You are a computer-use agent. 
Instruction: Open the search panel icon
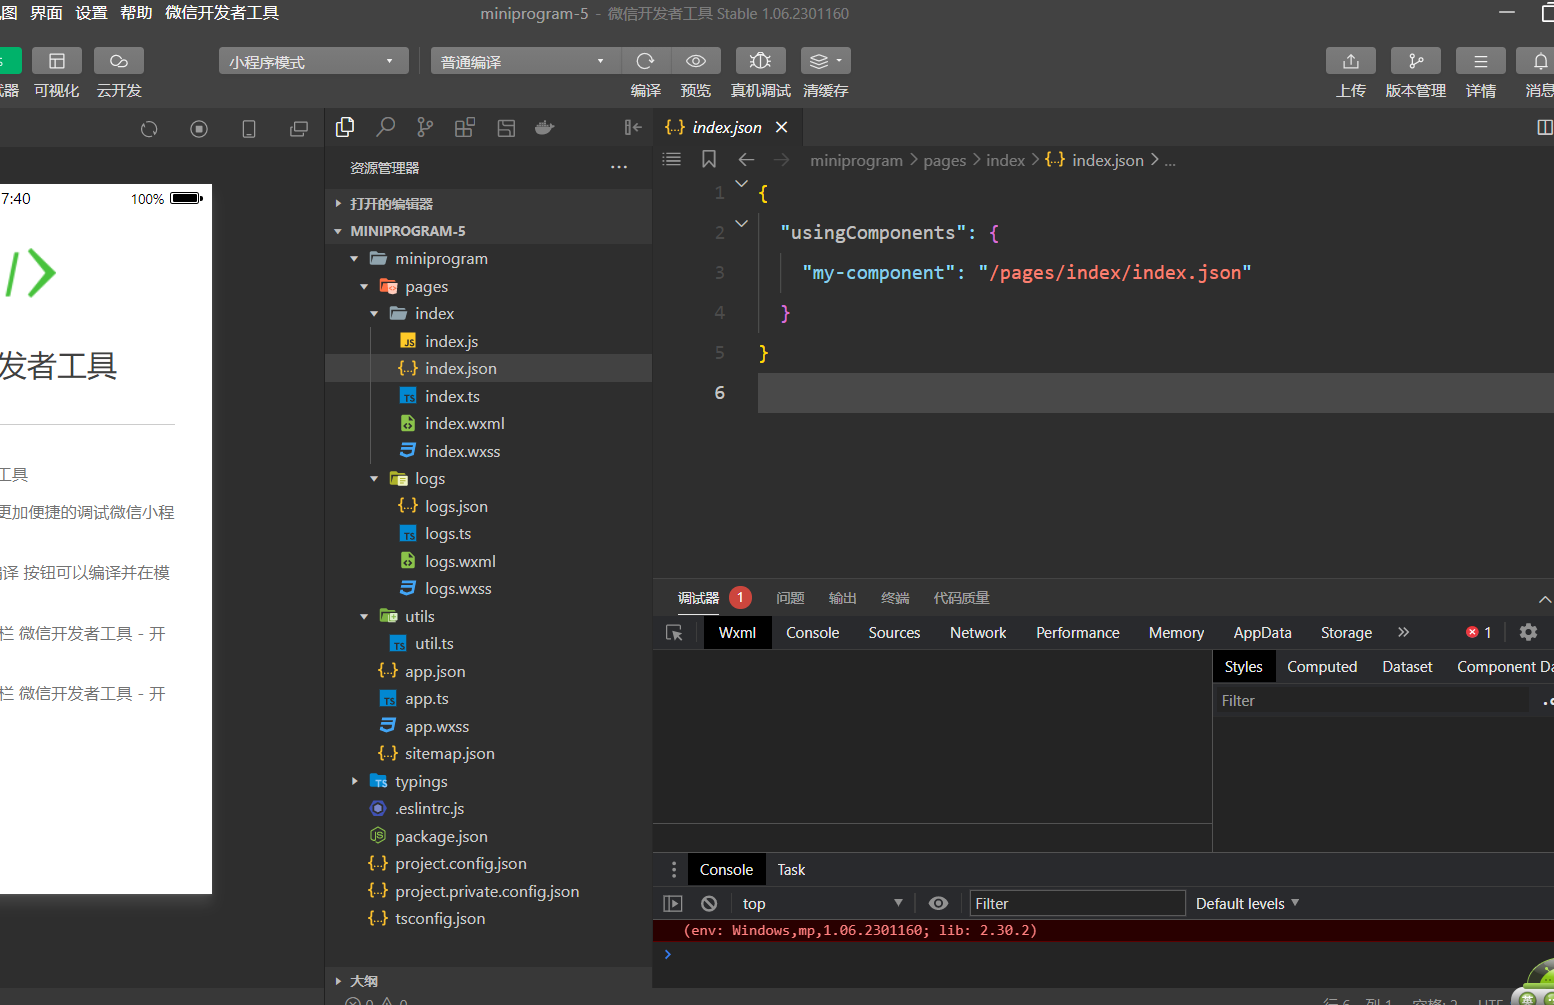(x=385, y=127)
